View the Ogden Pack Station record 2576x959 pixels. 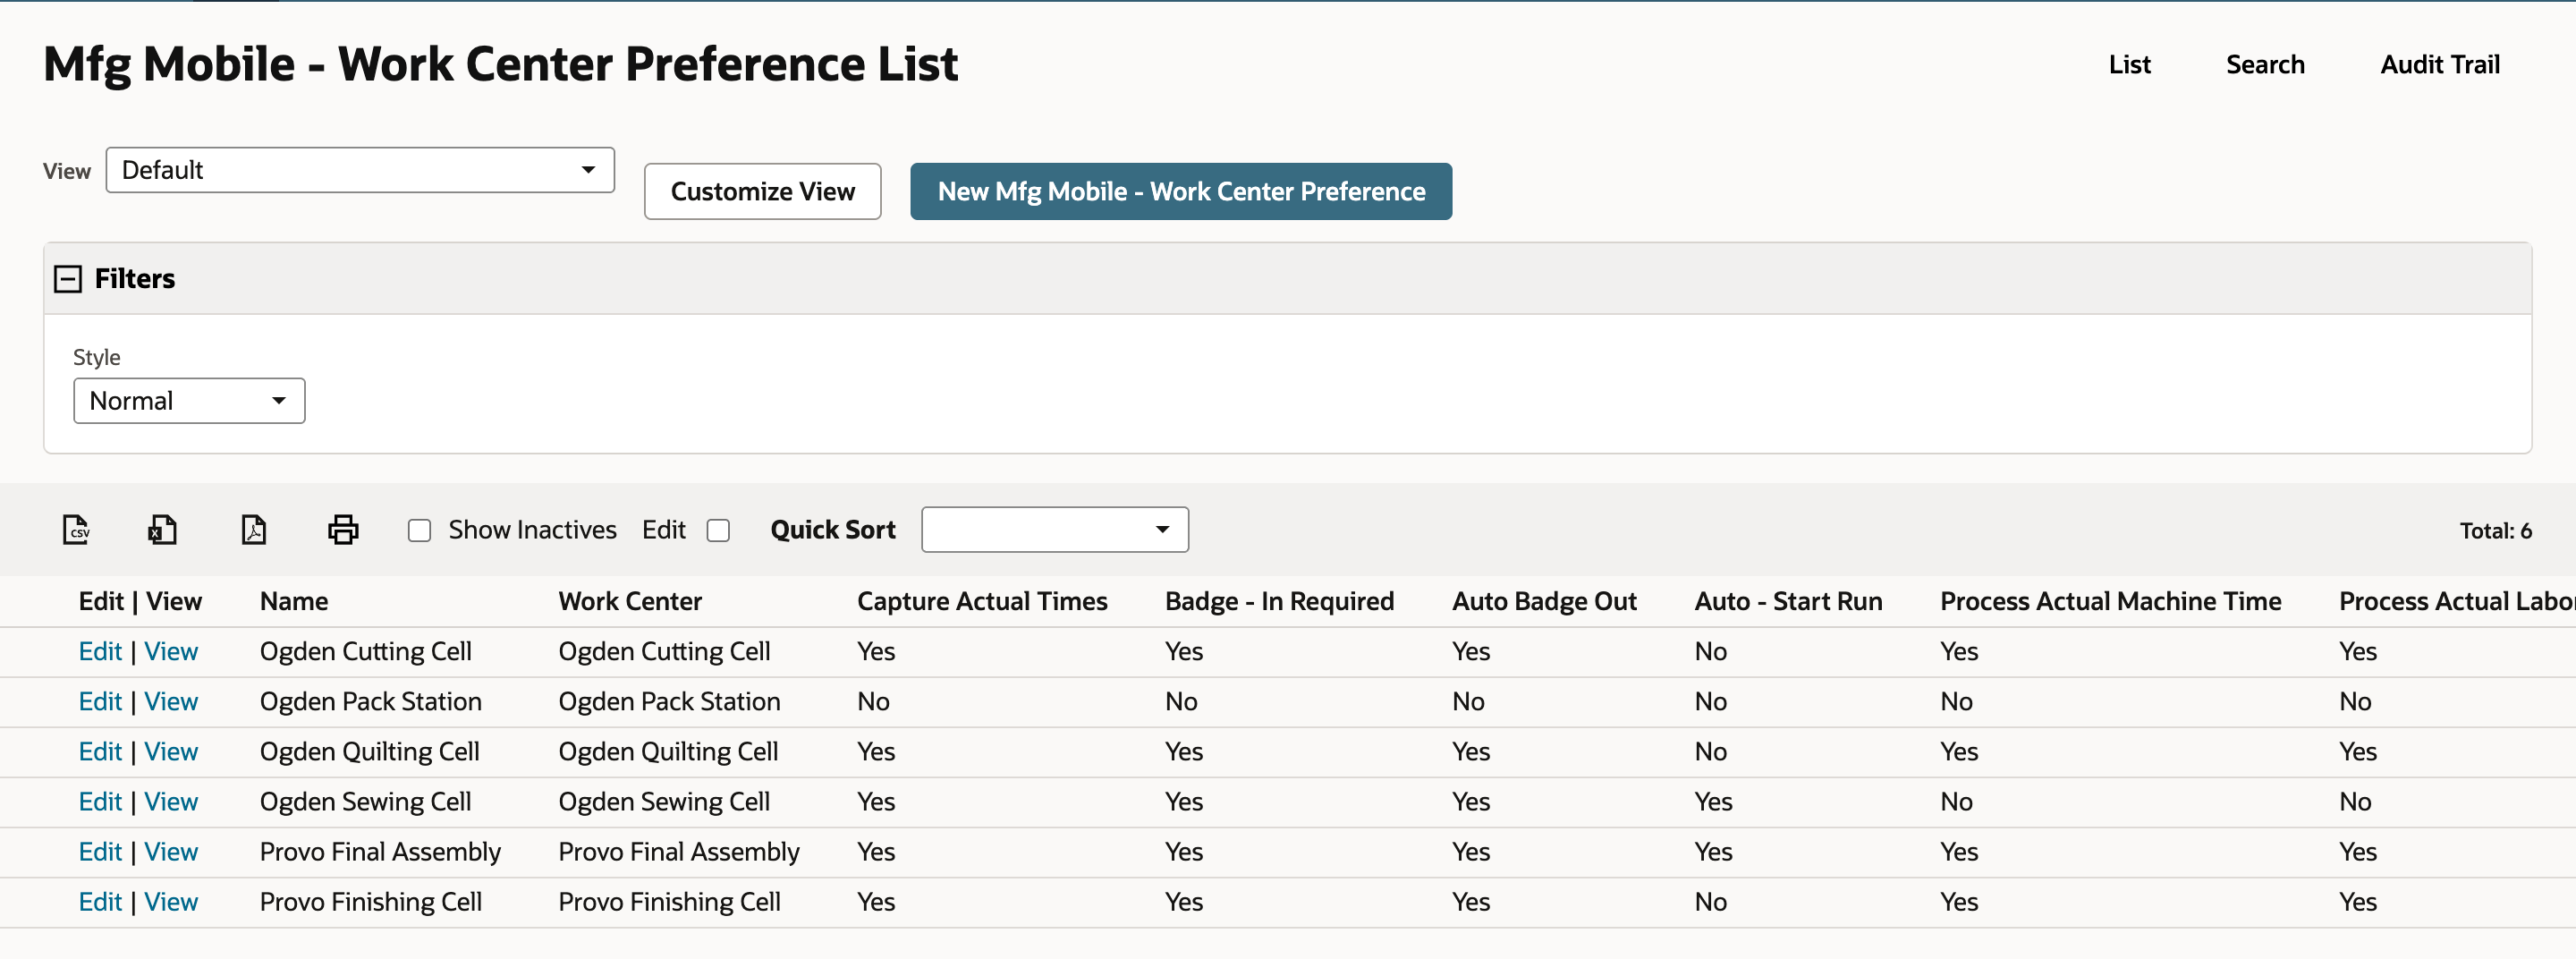coord(171,701)
